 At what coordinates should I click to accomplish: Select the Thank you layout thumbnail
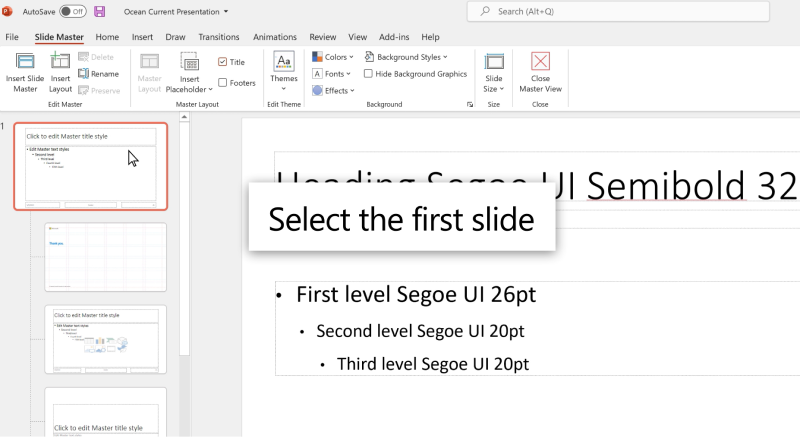click(x=106, y=257)
